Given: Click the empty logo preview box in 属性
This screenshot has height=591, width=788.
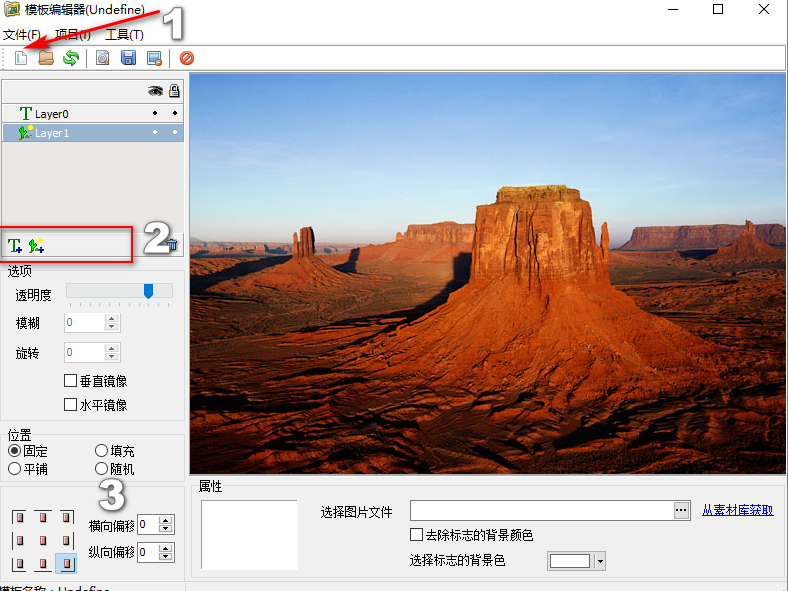Looking at the screenshot, I should point(249,535).
